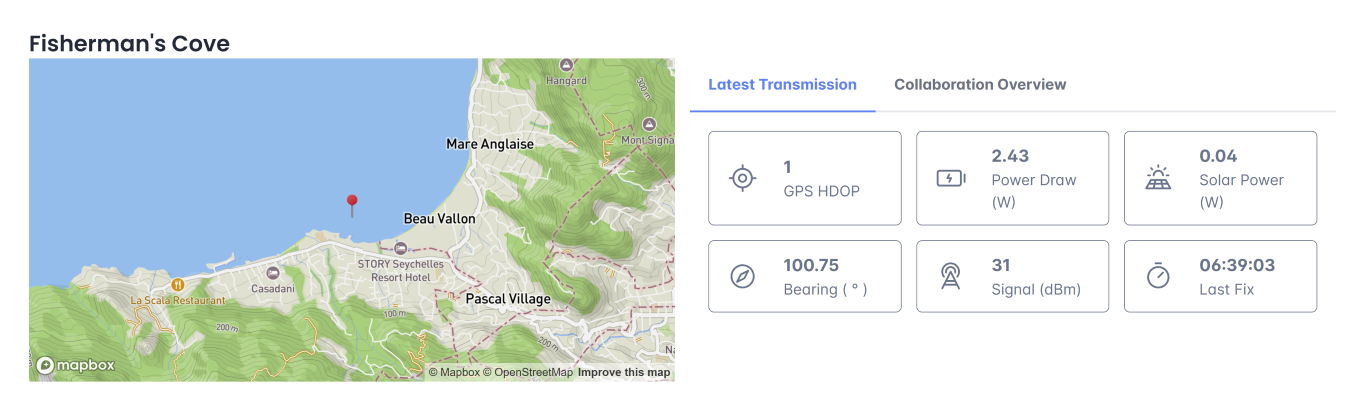1366x411 pixels.
Task: Click the Fisherman's Cove heading
Action: (x=129, y=44)
